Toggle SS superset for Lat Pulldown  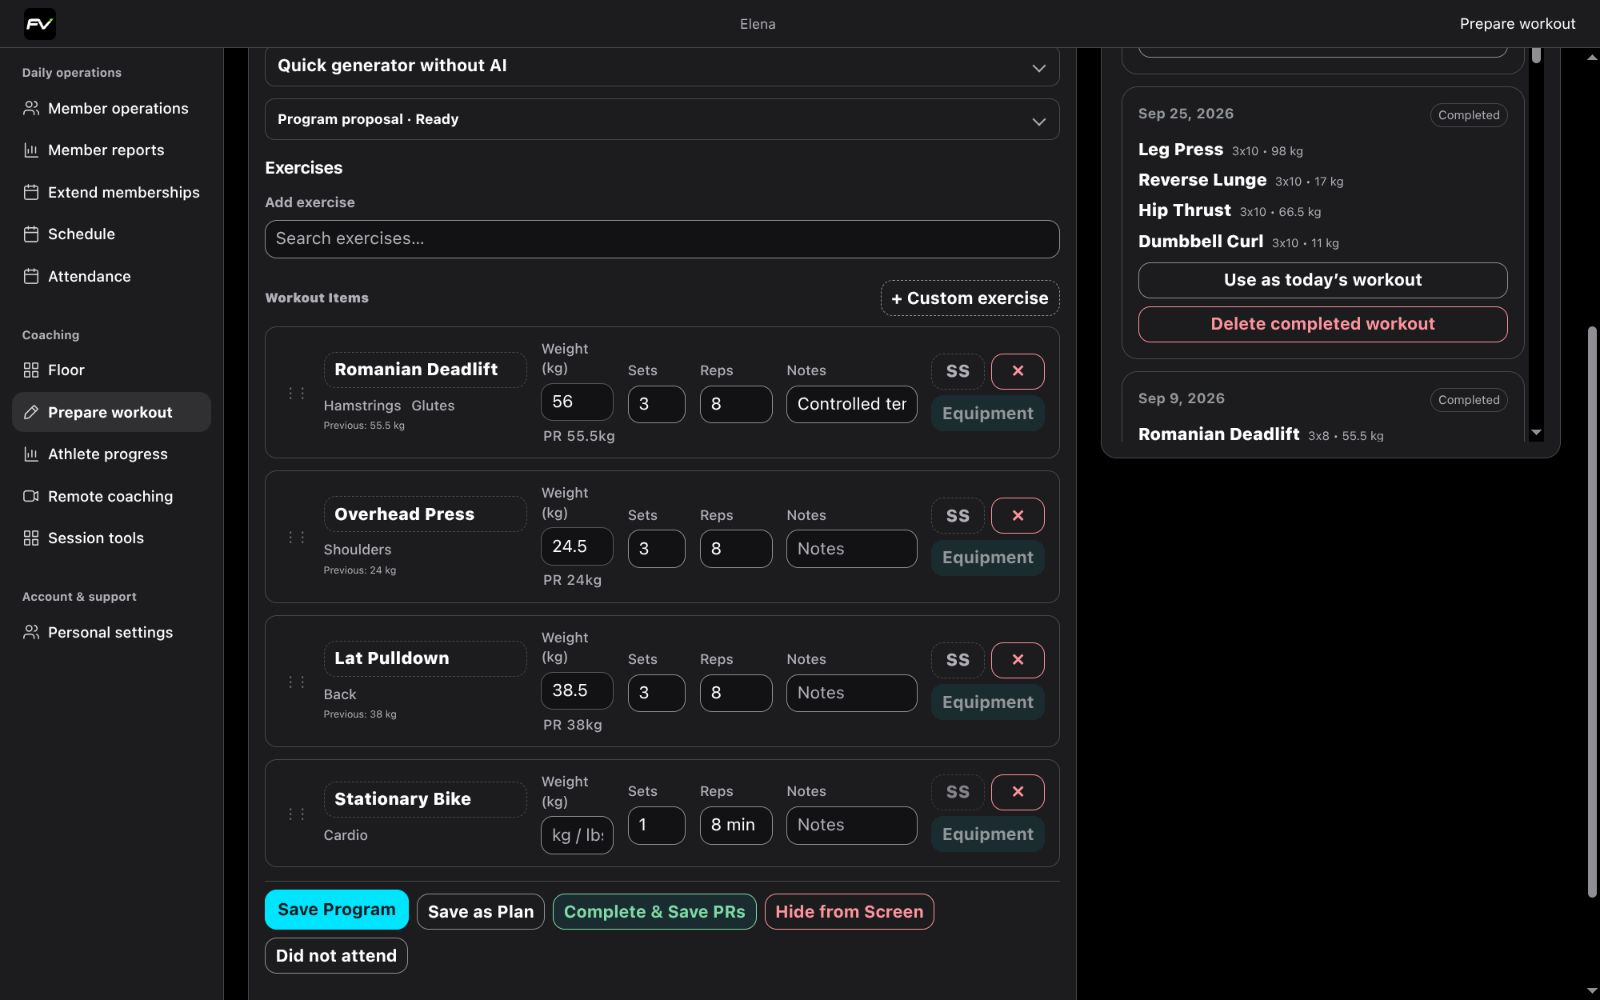point(958,660)
